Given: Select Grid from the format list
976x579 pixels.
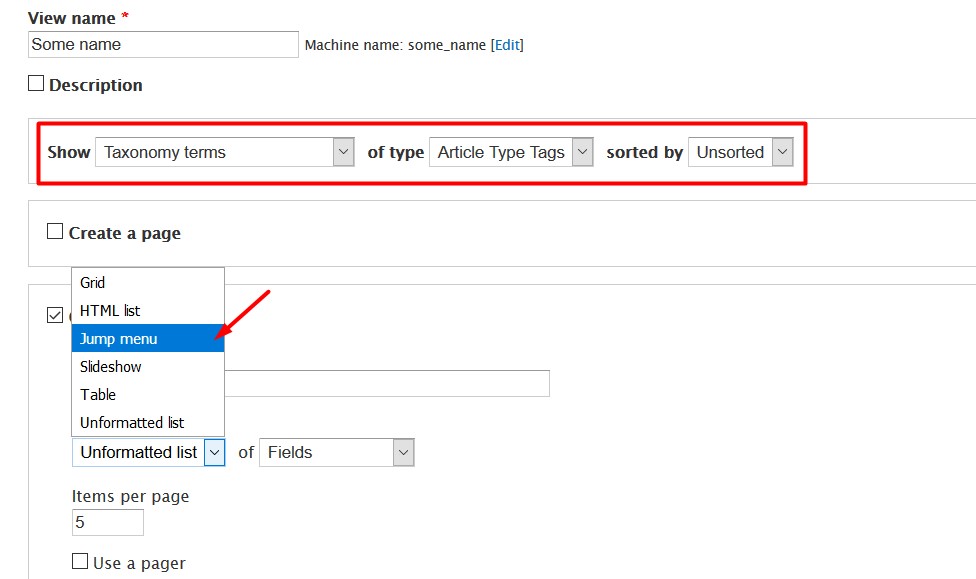Looking at the screenshot, I should [x=148, y=283].
